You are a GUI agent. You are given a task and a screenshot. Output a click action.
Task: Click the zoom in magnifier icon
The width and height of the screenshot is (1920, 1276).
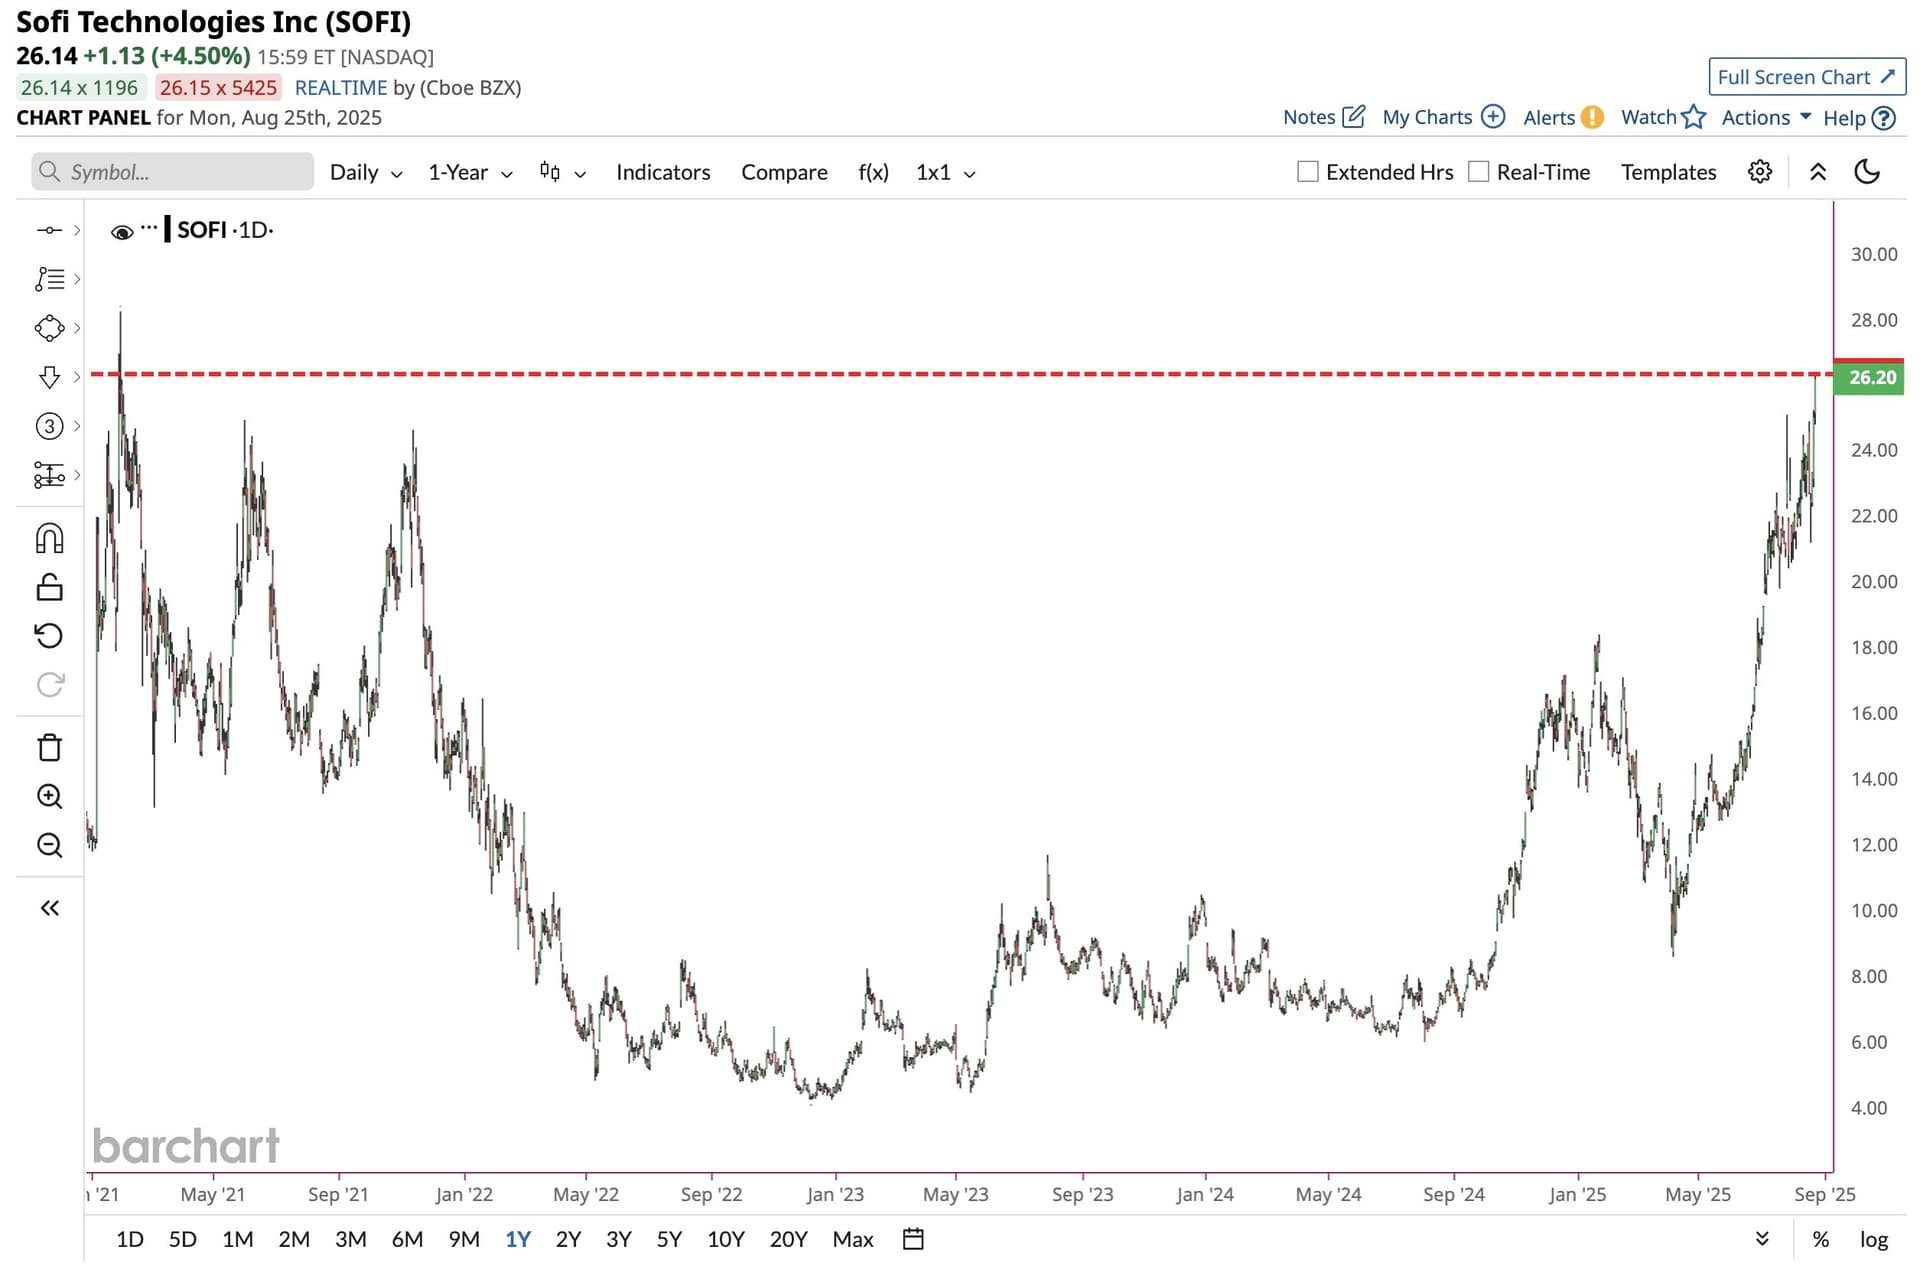click(49, 796)
